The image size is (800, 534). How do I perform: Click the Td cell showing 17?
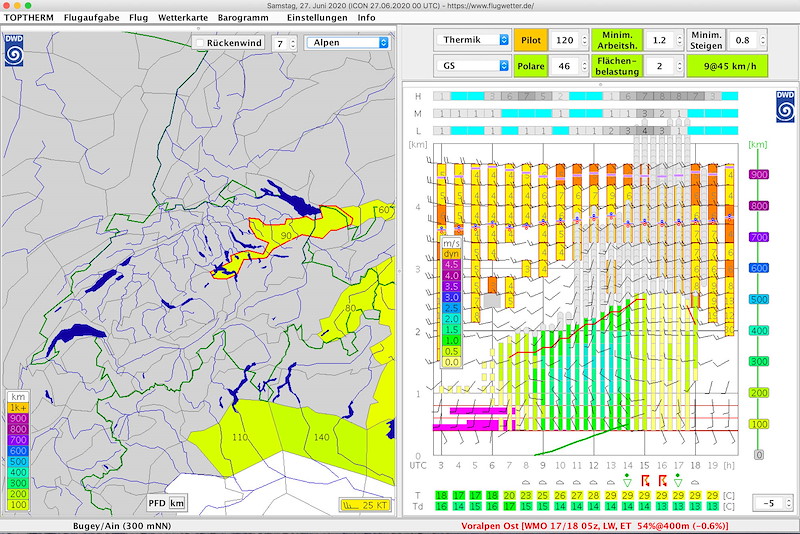509,506
